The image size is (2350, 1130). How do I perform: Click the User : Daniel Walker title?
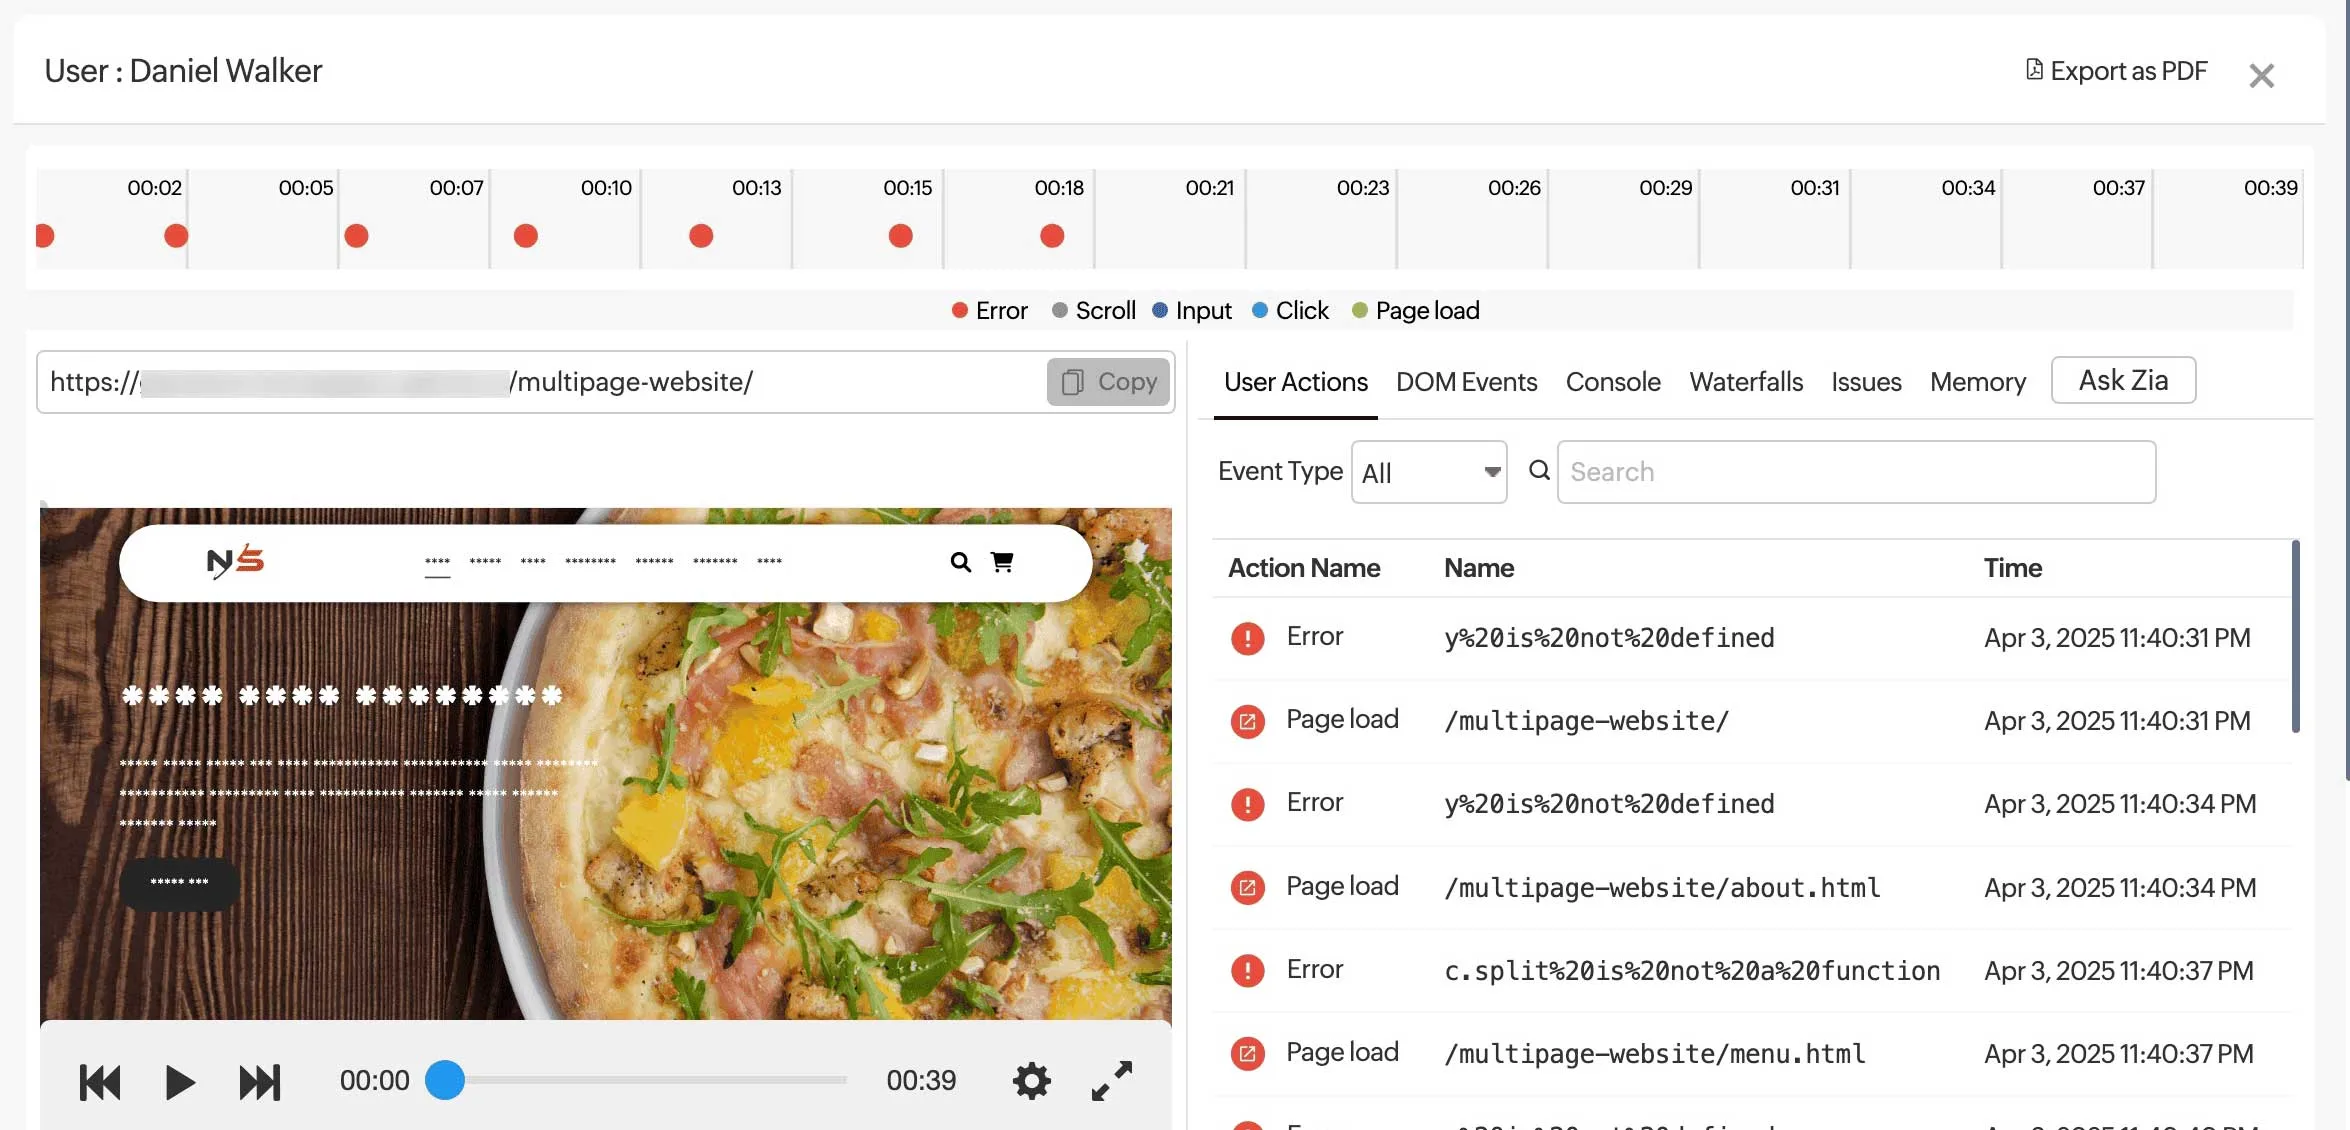(x=183, y=71)
